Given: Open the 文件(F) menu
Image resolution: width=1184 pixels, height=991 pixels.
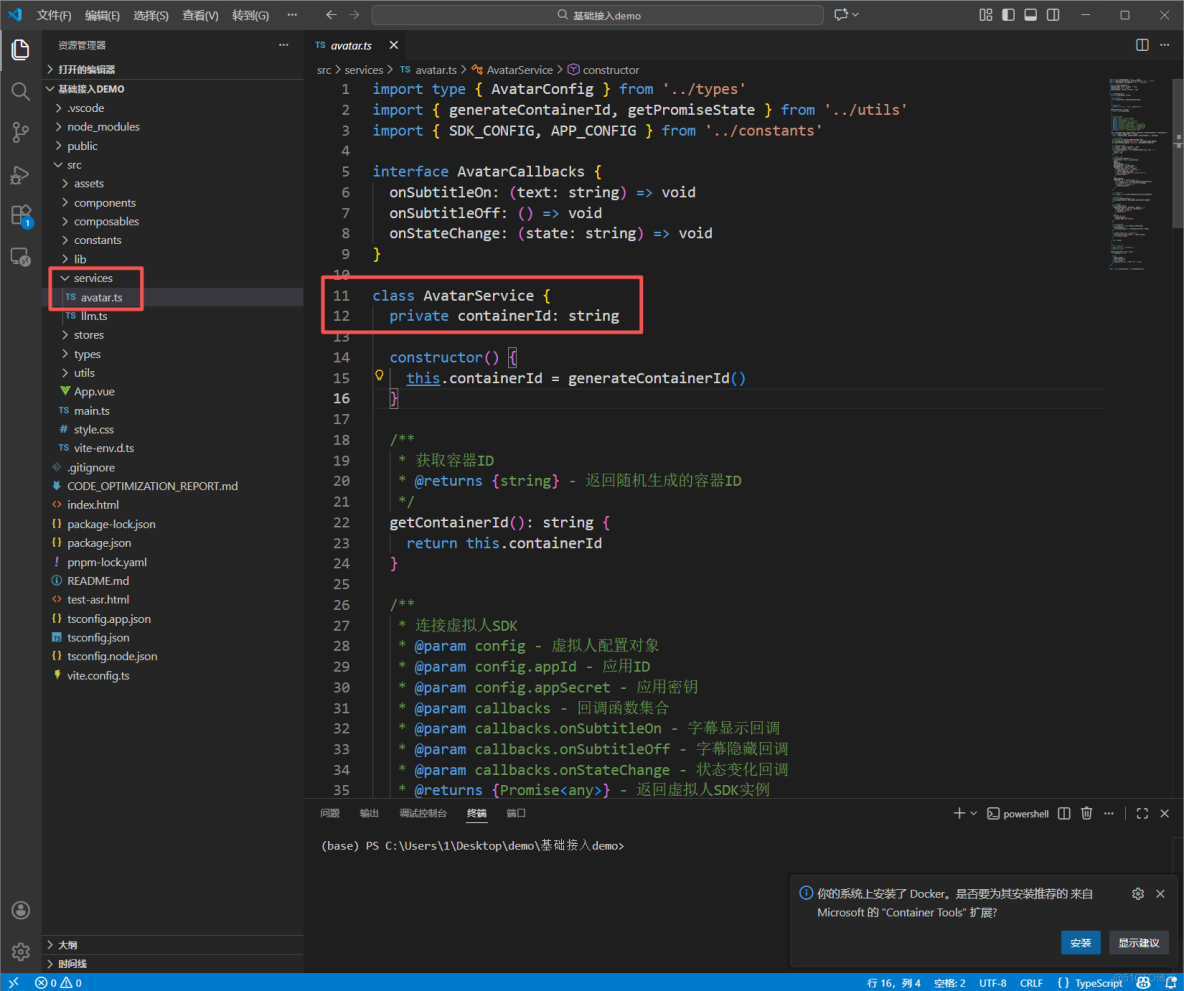Looking at the screenshot, I should coord(54,16).
